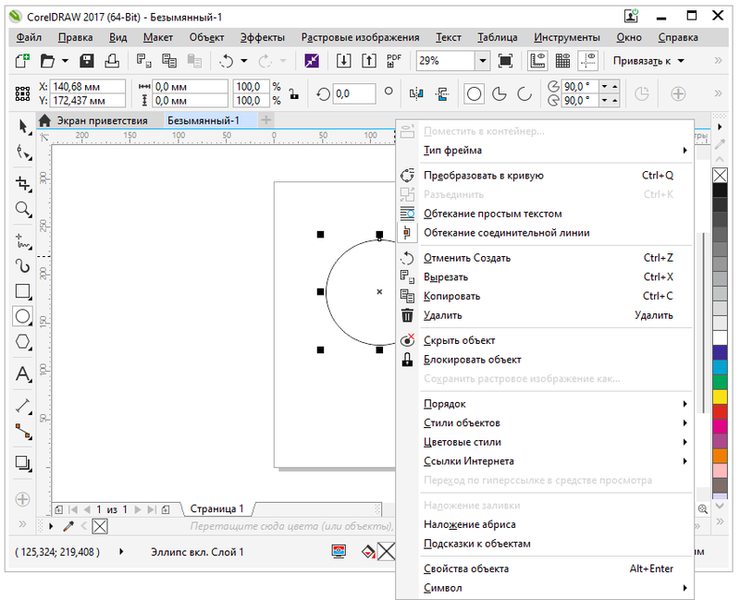The width and height of the screenshot is (740, 600).
Task: Open the Растровые изображения menu
Action: pyautogui.click(x=360, y=37)
